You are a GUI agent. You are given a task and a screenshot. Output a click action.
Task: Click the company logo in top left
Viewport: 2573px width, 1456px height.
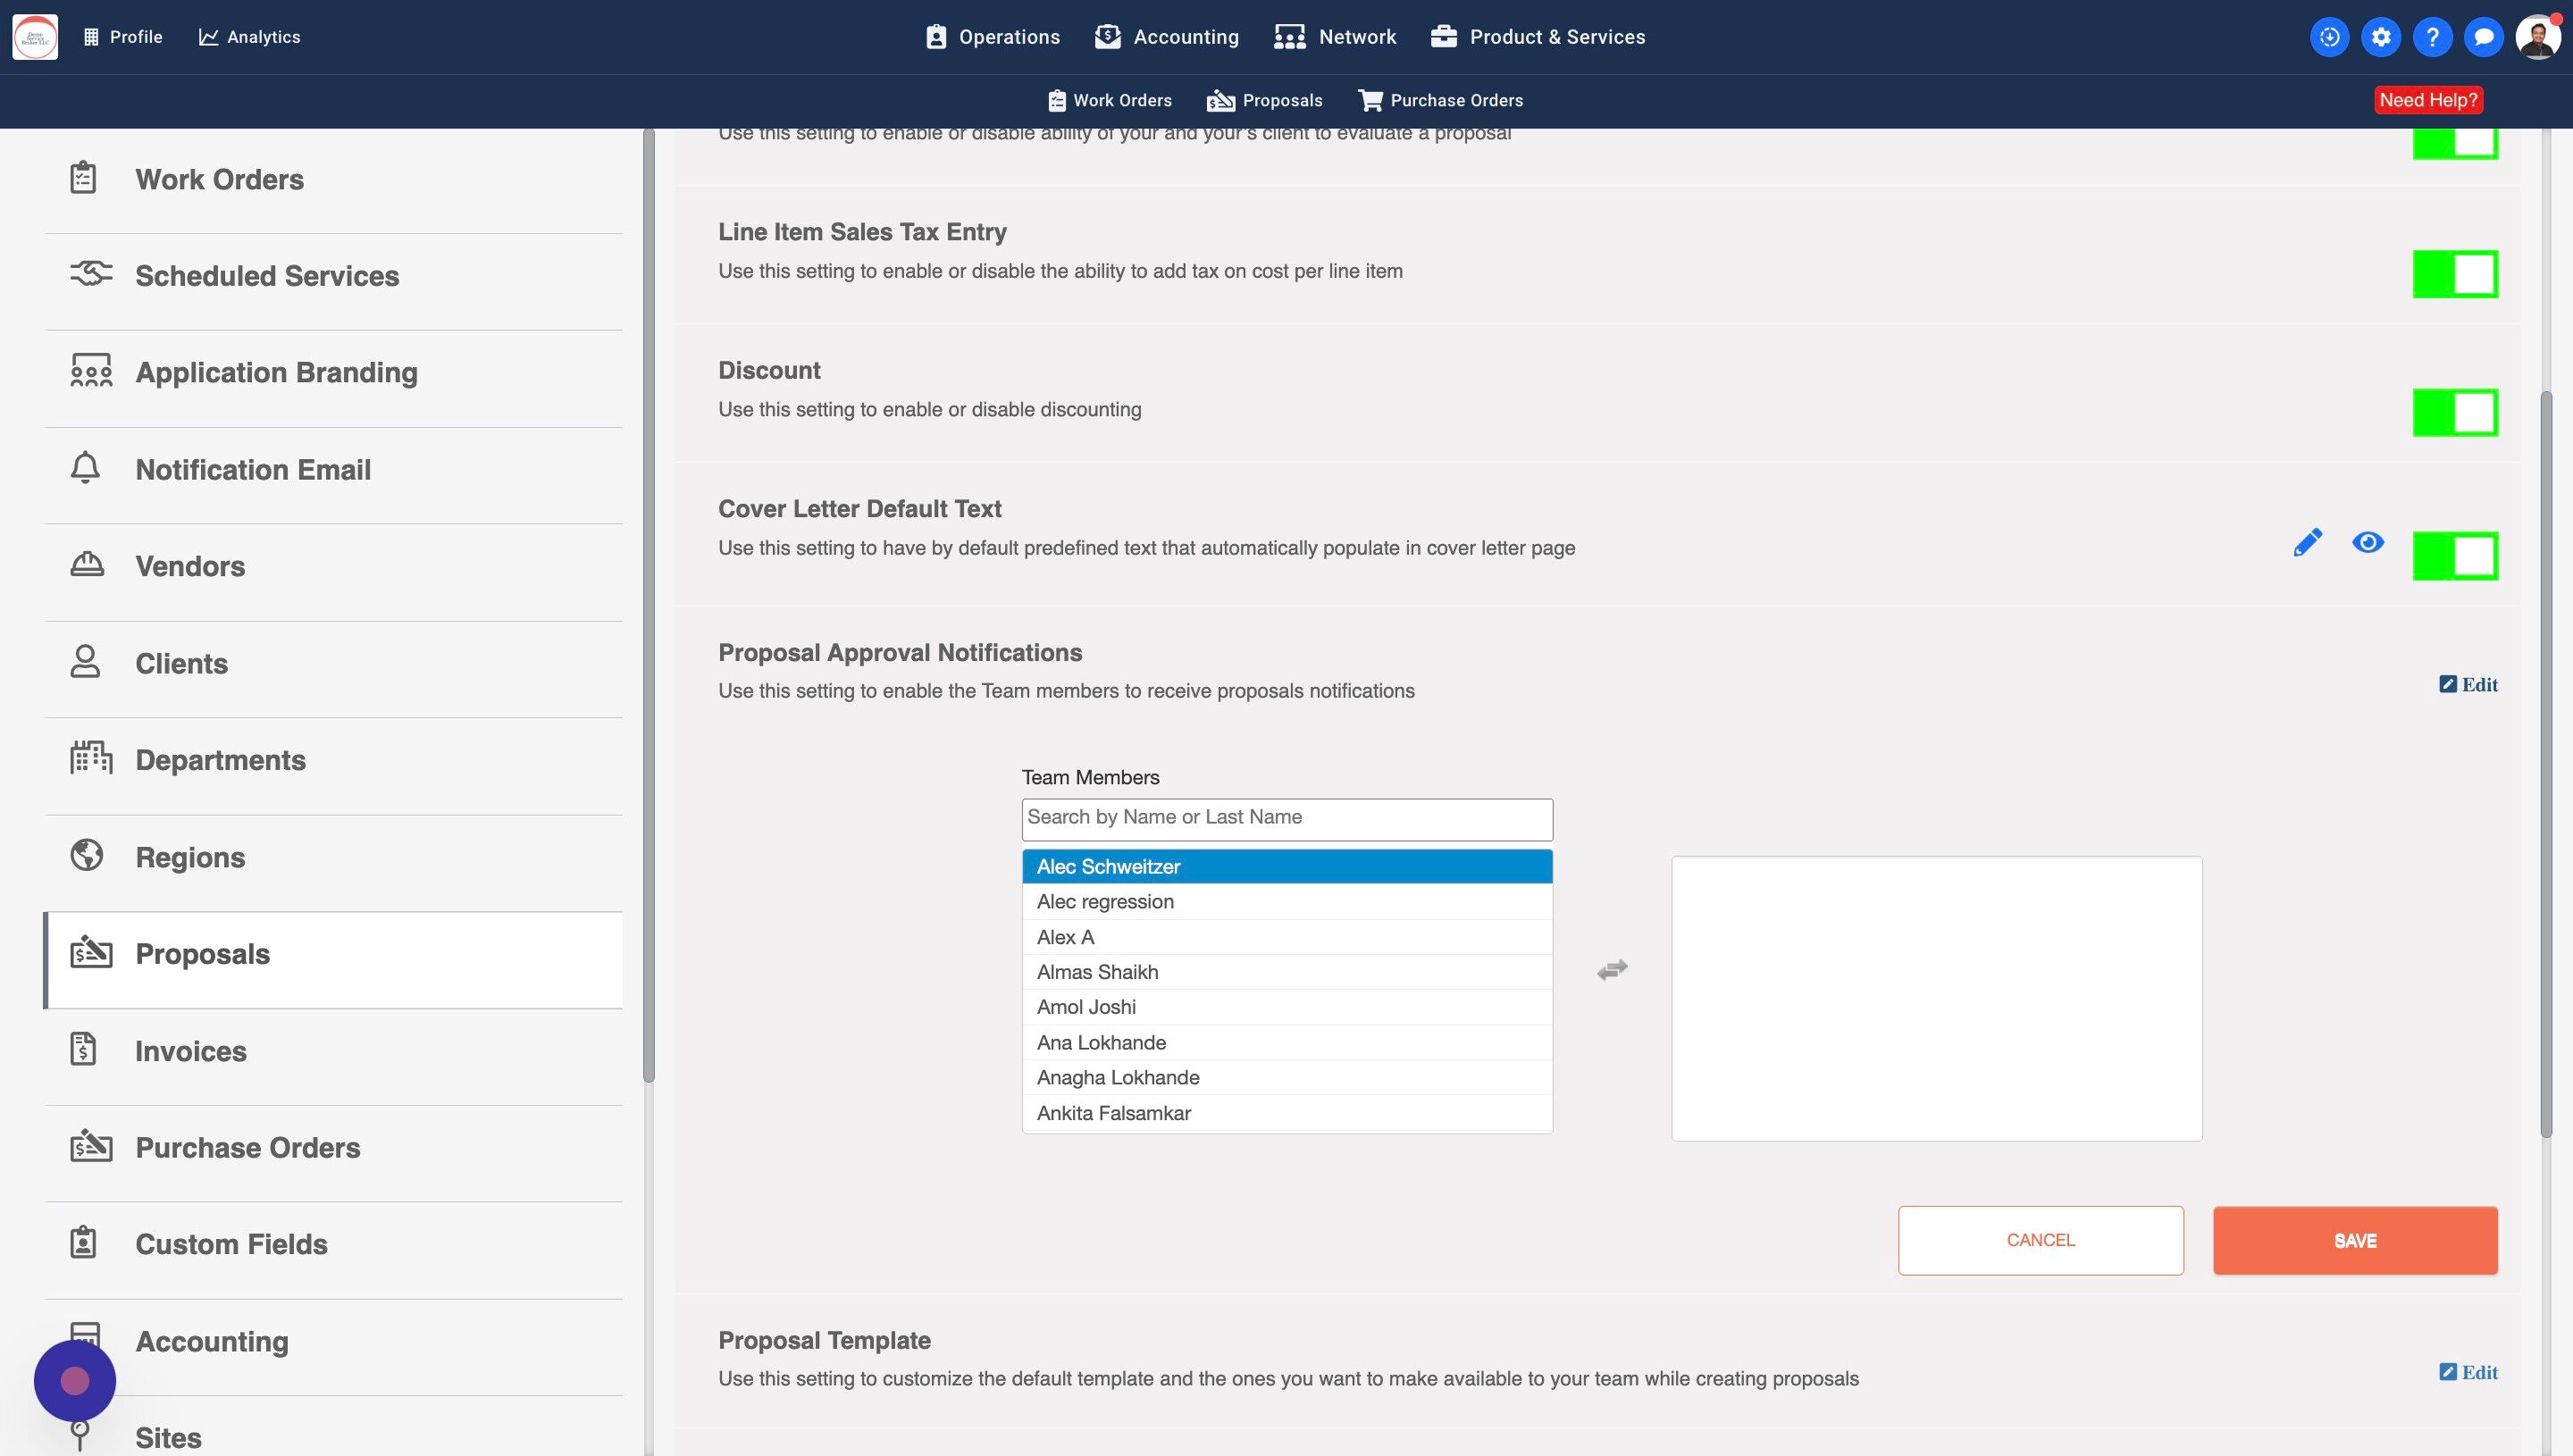tap(35, 37)
